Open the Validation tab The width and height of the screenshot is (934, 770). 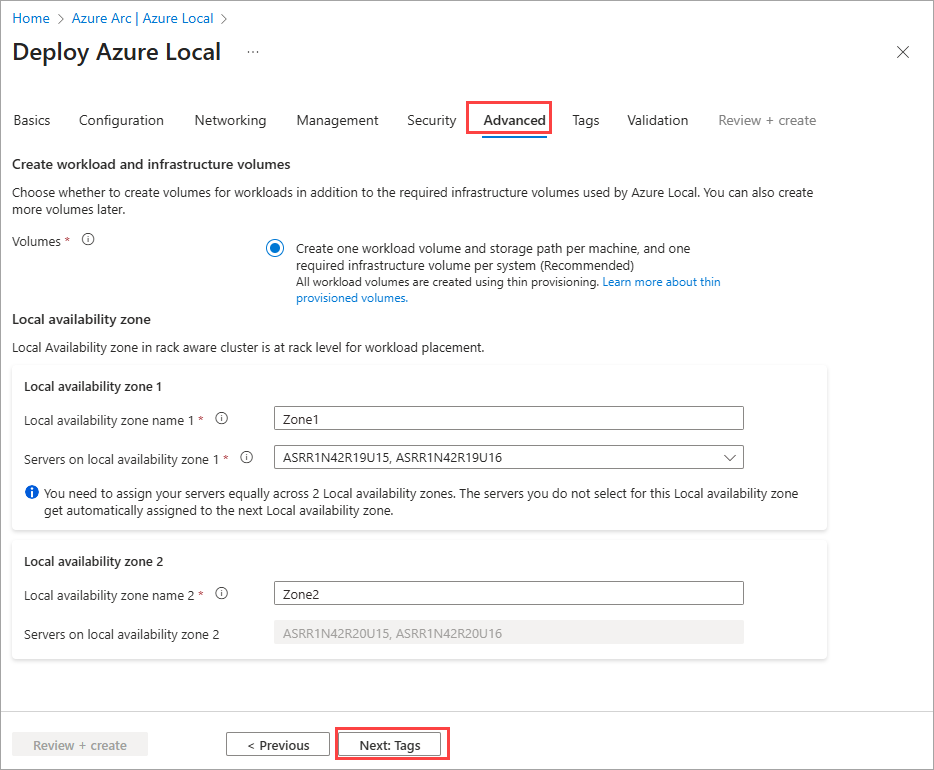(657, 120)
